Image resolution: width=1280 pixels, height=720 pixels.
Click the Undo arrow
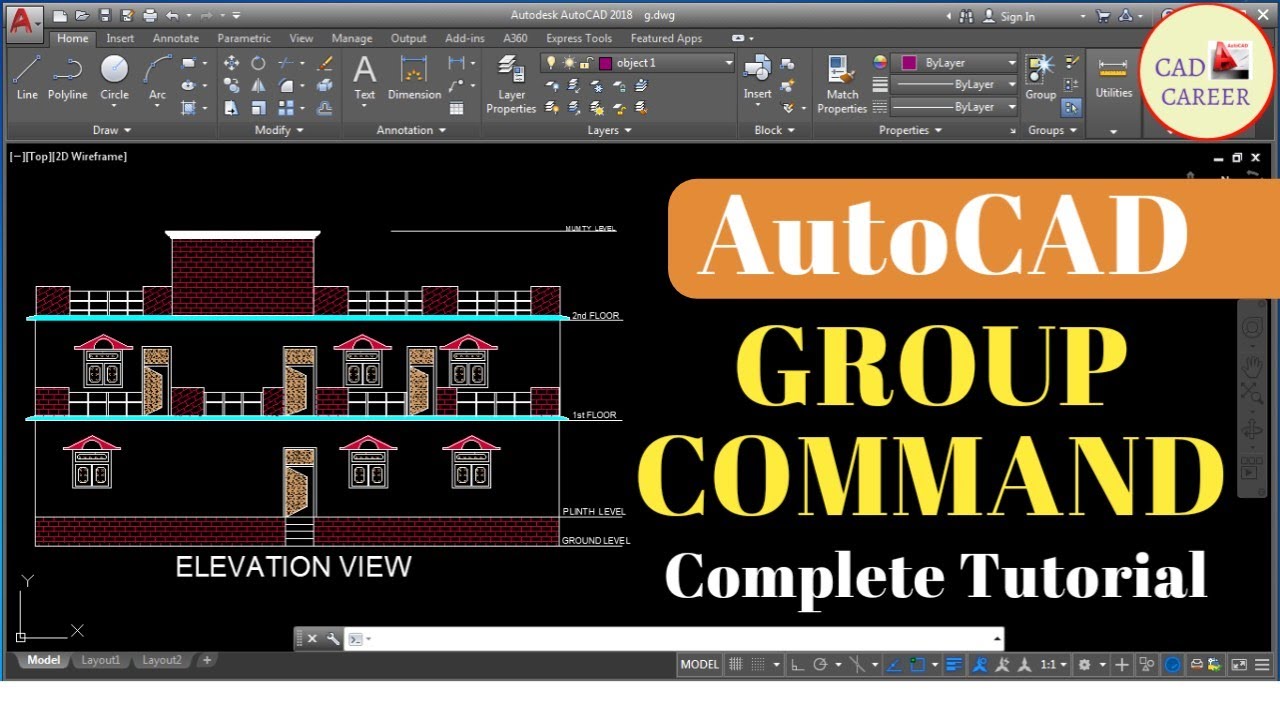(x=173, y=16)
